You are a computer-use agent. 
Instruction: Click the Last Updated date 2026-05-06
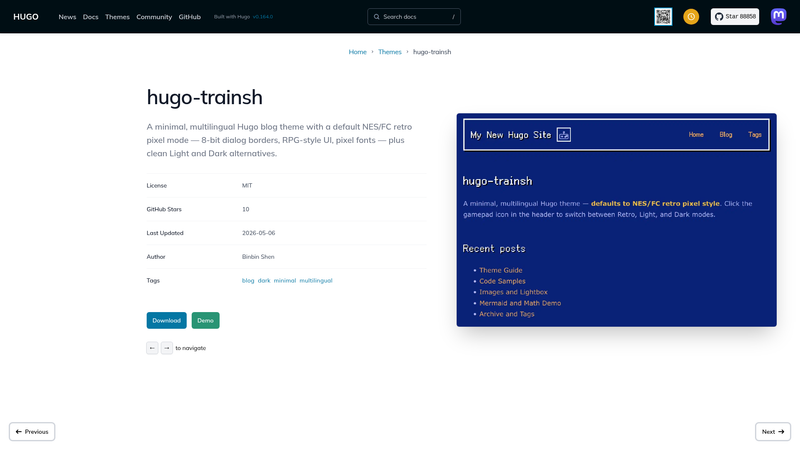(258, 233)
